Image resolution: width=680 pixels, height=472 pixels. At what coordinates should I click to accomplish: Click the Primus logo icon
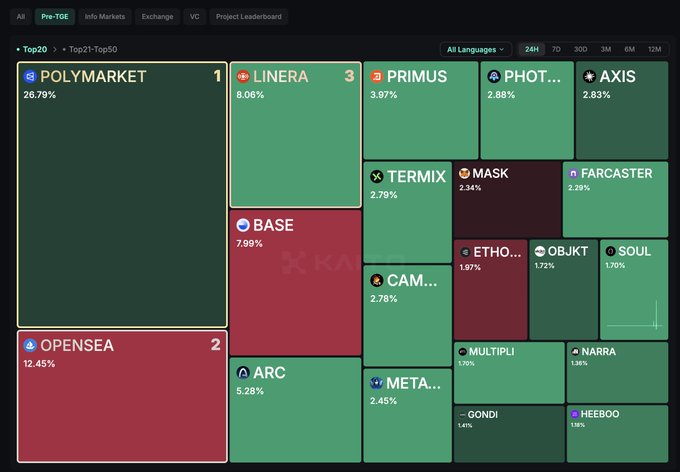pyautogui.click(x=376, y=77)
